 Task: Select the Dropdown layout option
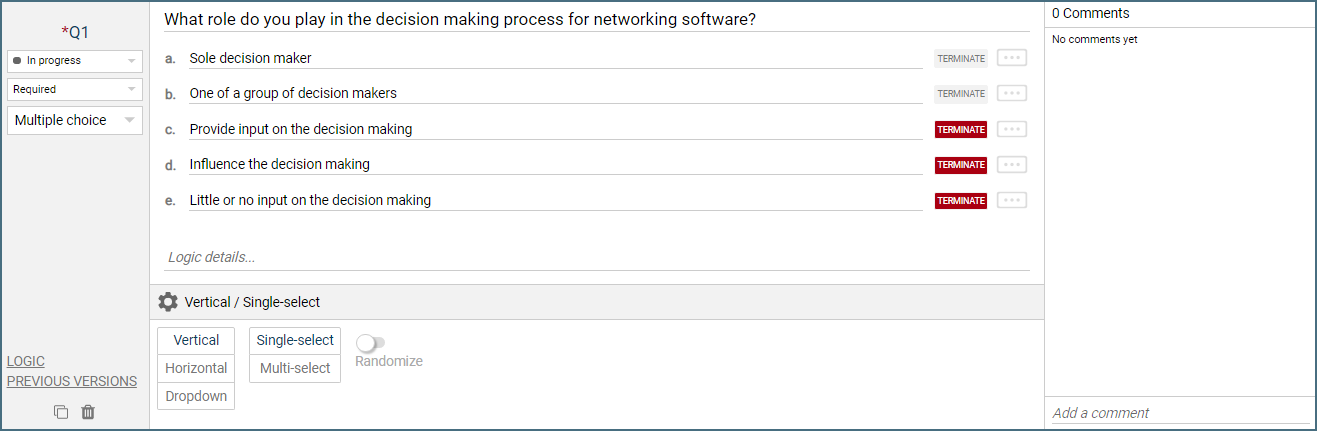pos(196,396)
